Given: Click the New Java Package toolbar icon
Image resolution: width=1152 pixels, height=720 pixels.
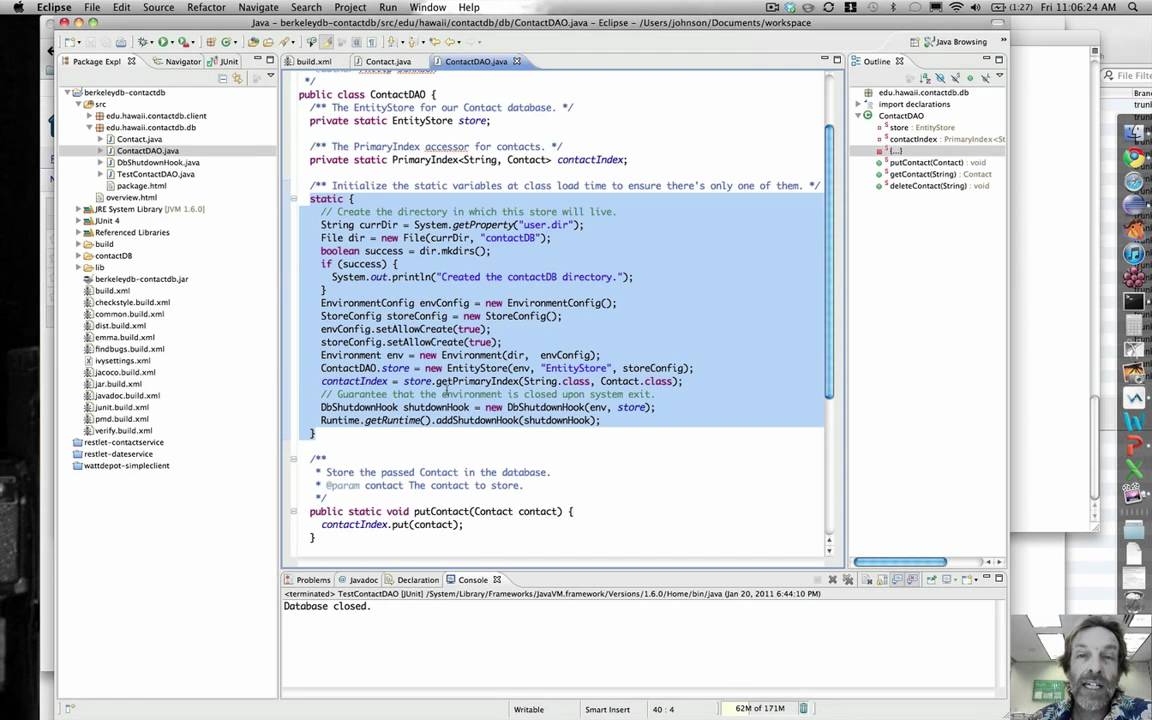Looking at the screenshot, I should (211, 43).
